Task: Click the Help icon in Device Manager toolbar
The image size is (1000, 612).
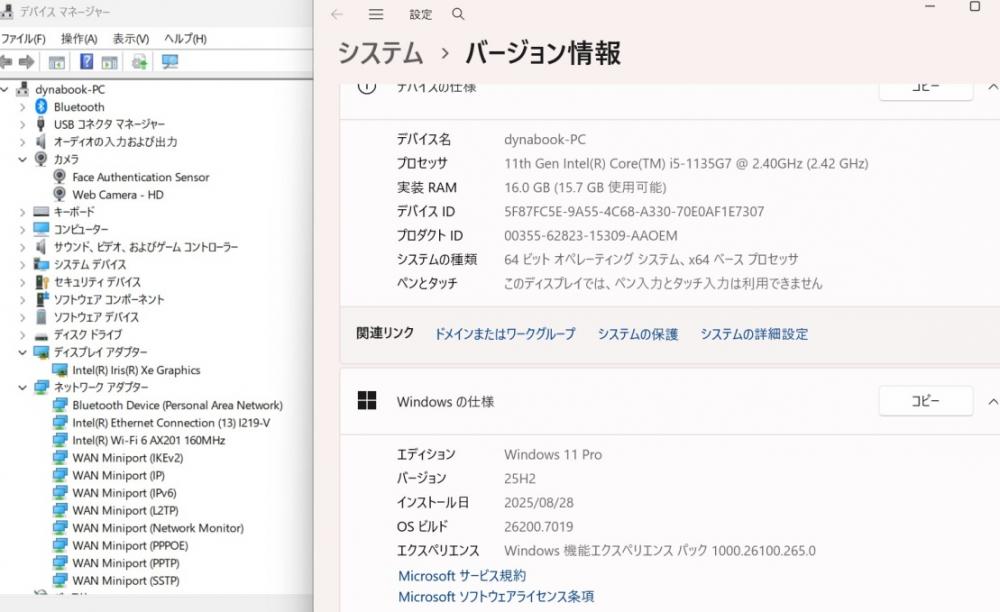Action: (x=86, y=62)
